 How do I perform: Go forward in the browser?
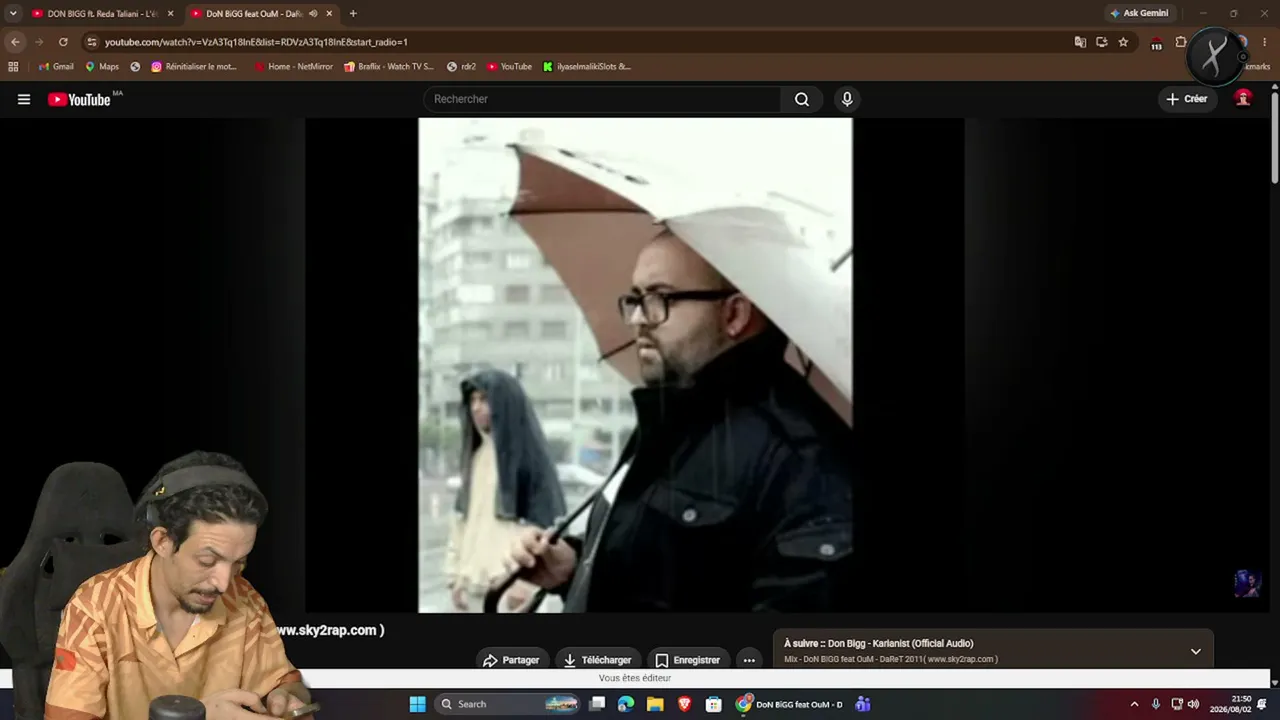pos(39,42)
